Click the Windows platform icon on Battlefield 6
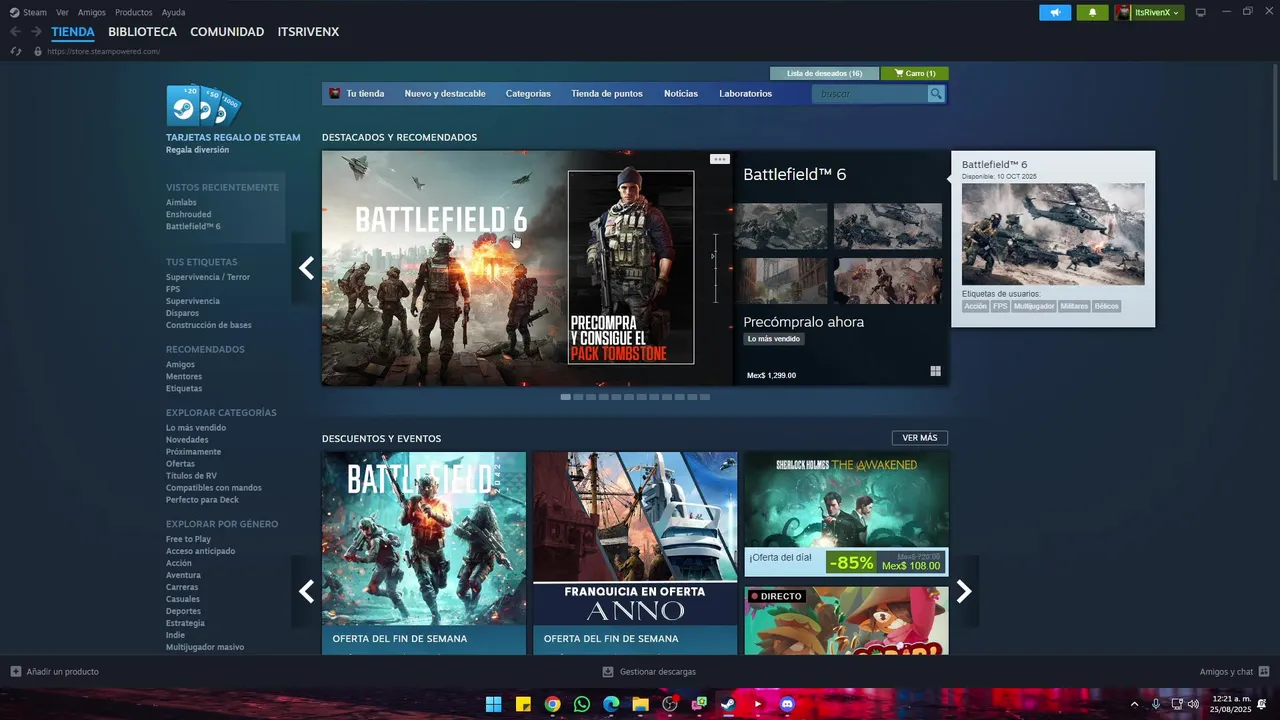This screenshot has height=720, width=1280. pos(936,371)
